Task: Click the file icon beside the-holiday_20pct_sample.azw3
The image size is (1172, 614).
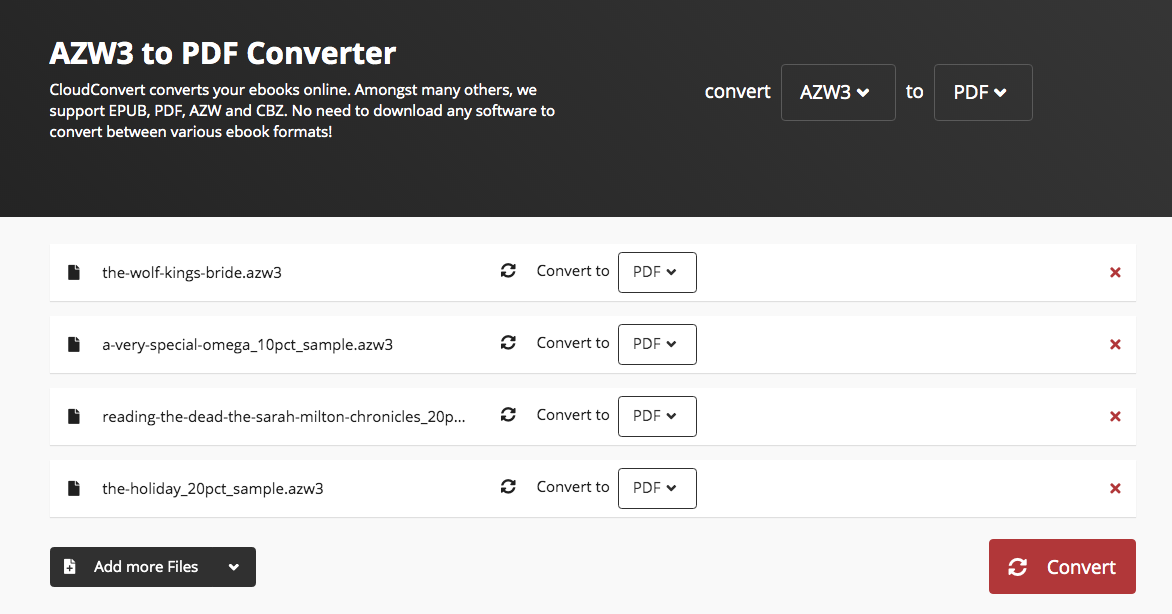Action: (x=73, y=487)
